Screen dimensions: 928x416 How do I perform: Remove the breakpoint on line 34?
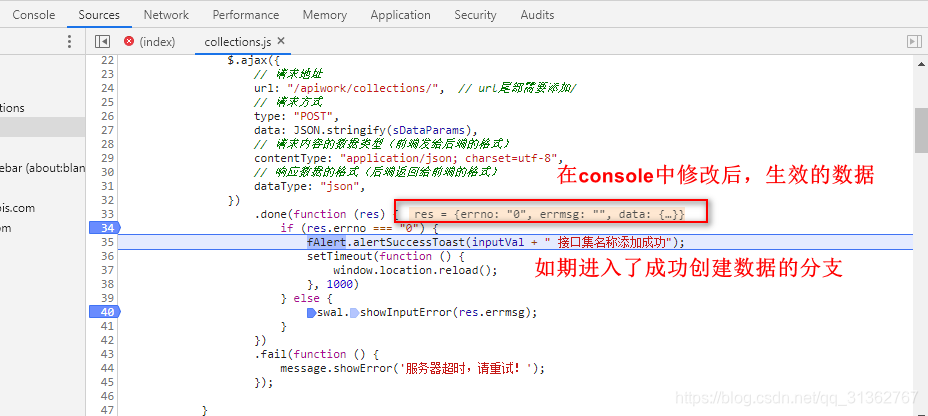point(102,228)
